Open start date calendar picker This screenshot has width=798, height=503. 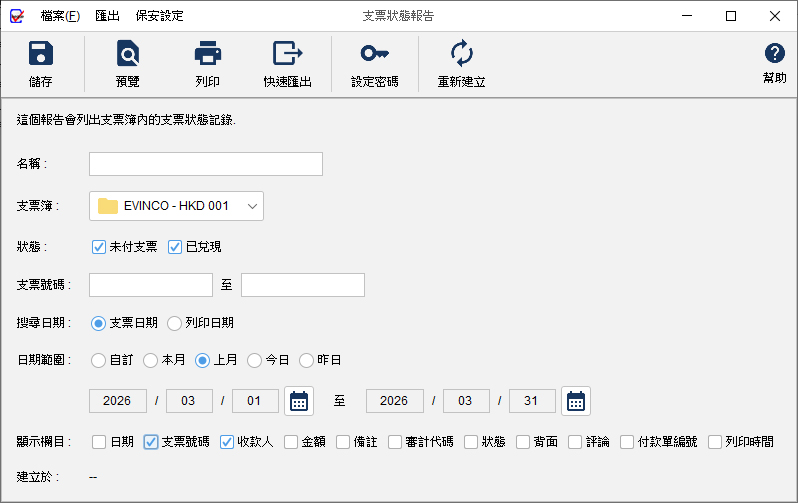(x=299, y=401)
